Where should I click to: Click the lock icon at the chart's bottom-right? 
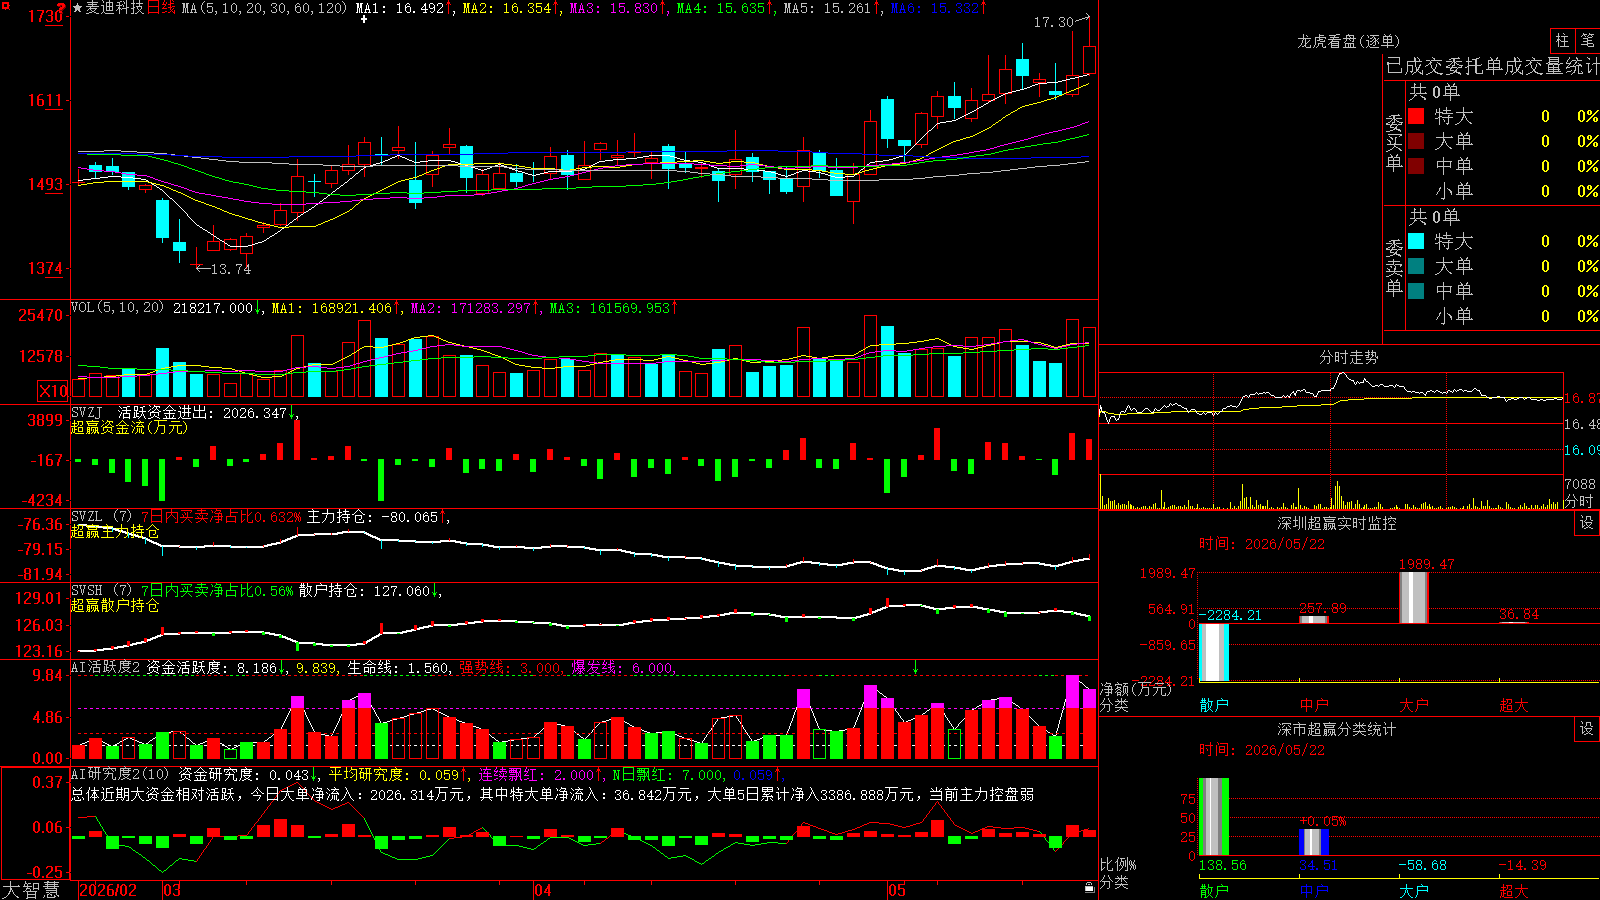tap(1089, 888)
